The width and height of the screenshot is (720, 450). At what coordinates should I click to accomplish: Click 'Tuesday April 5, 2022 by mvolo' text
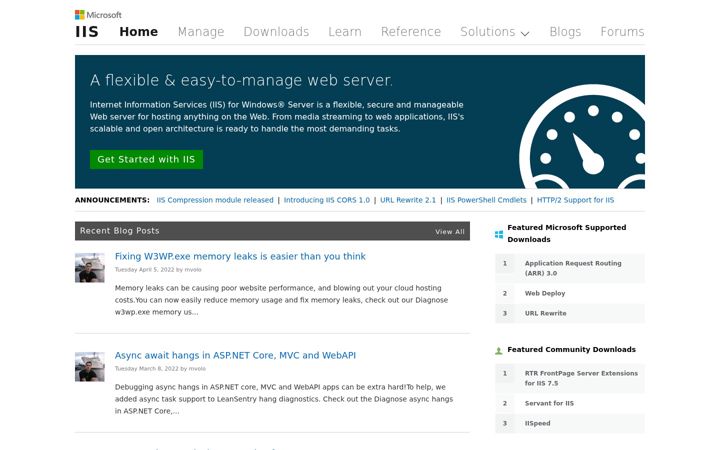[158, 270]
